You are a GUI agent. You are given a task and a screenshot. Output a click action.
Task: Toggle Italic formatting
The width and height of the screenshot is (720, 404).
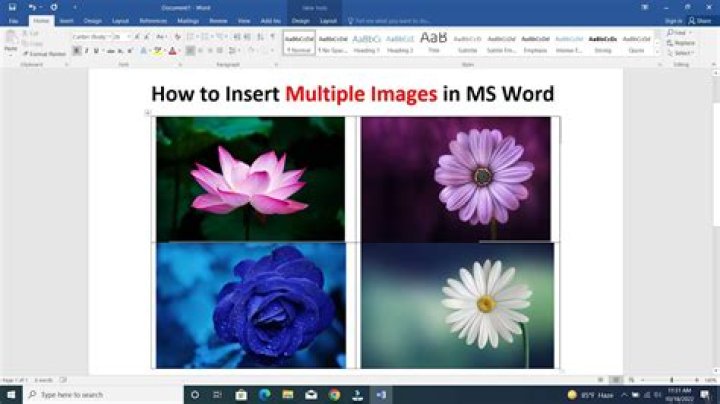[86, 50]
